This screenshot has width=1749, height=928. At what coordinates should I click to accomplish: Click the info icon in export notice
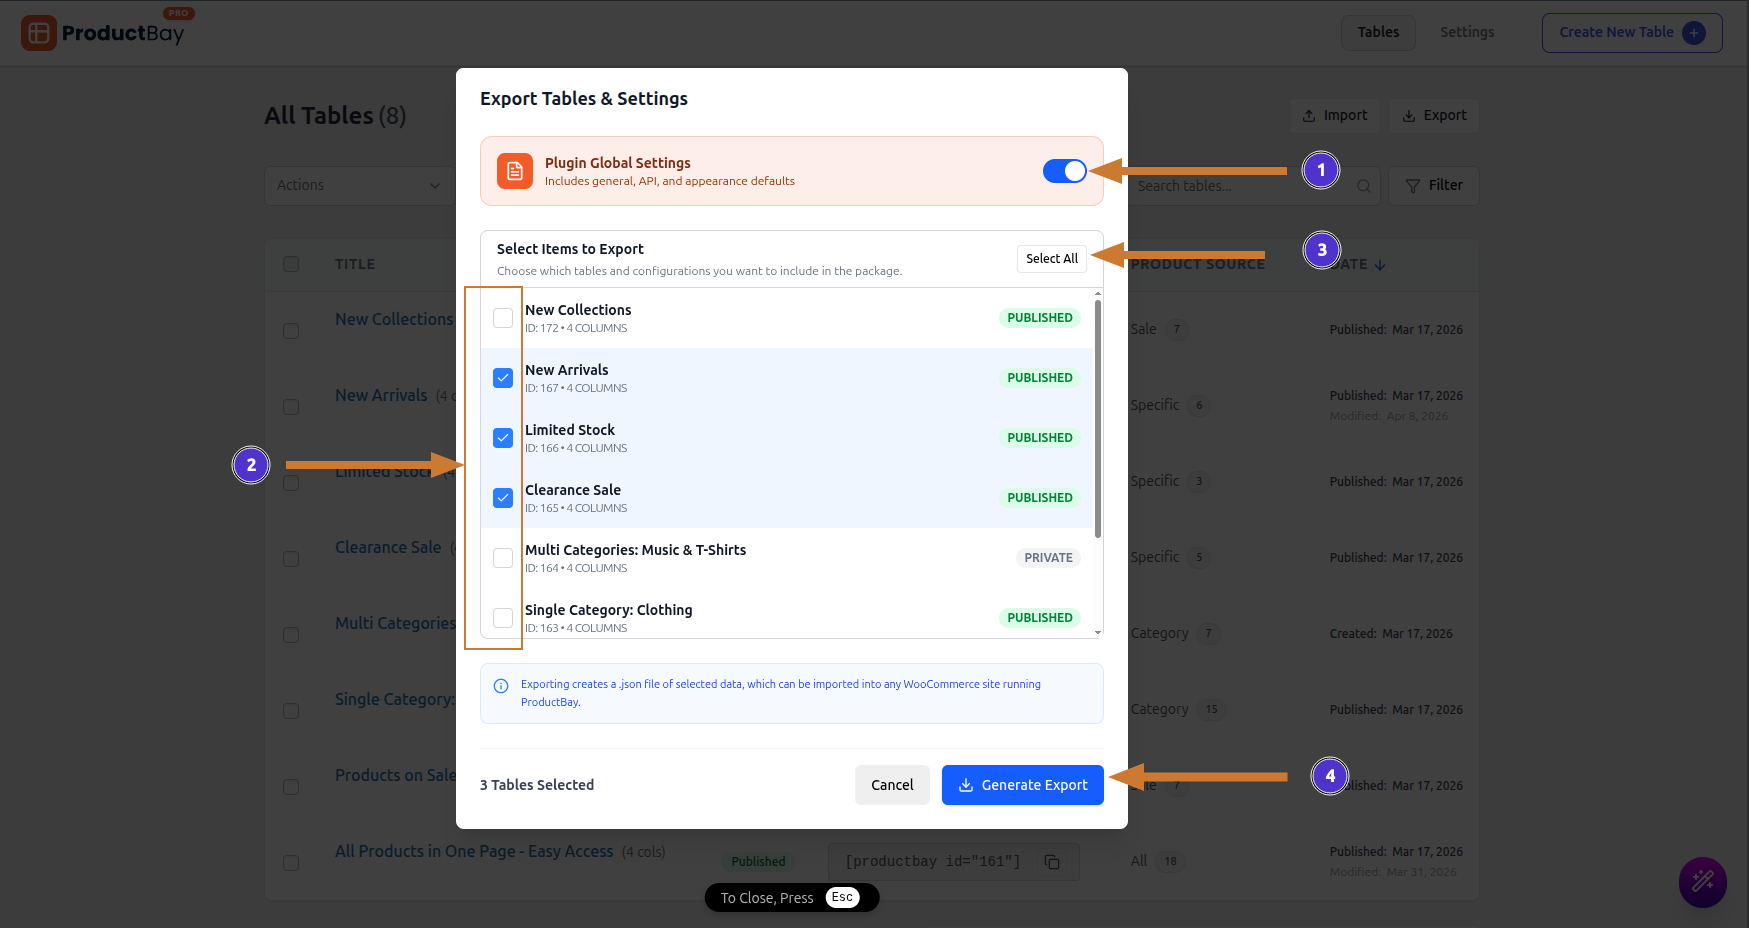501,686
